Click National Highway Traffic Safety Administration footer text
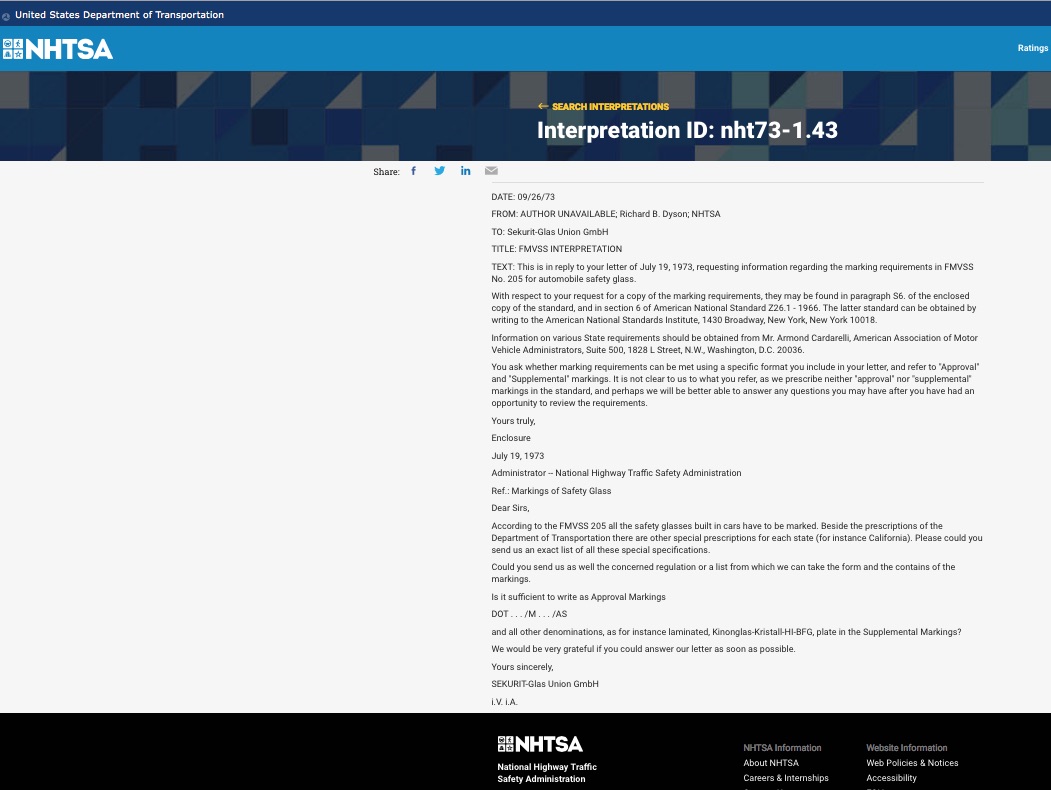Screen dimensions: 1051x790 click(x=547, y=773)
